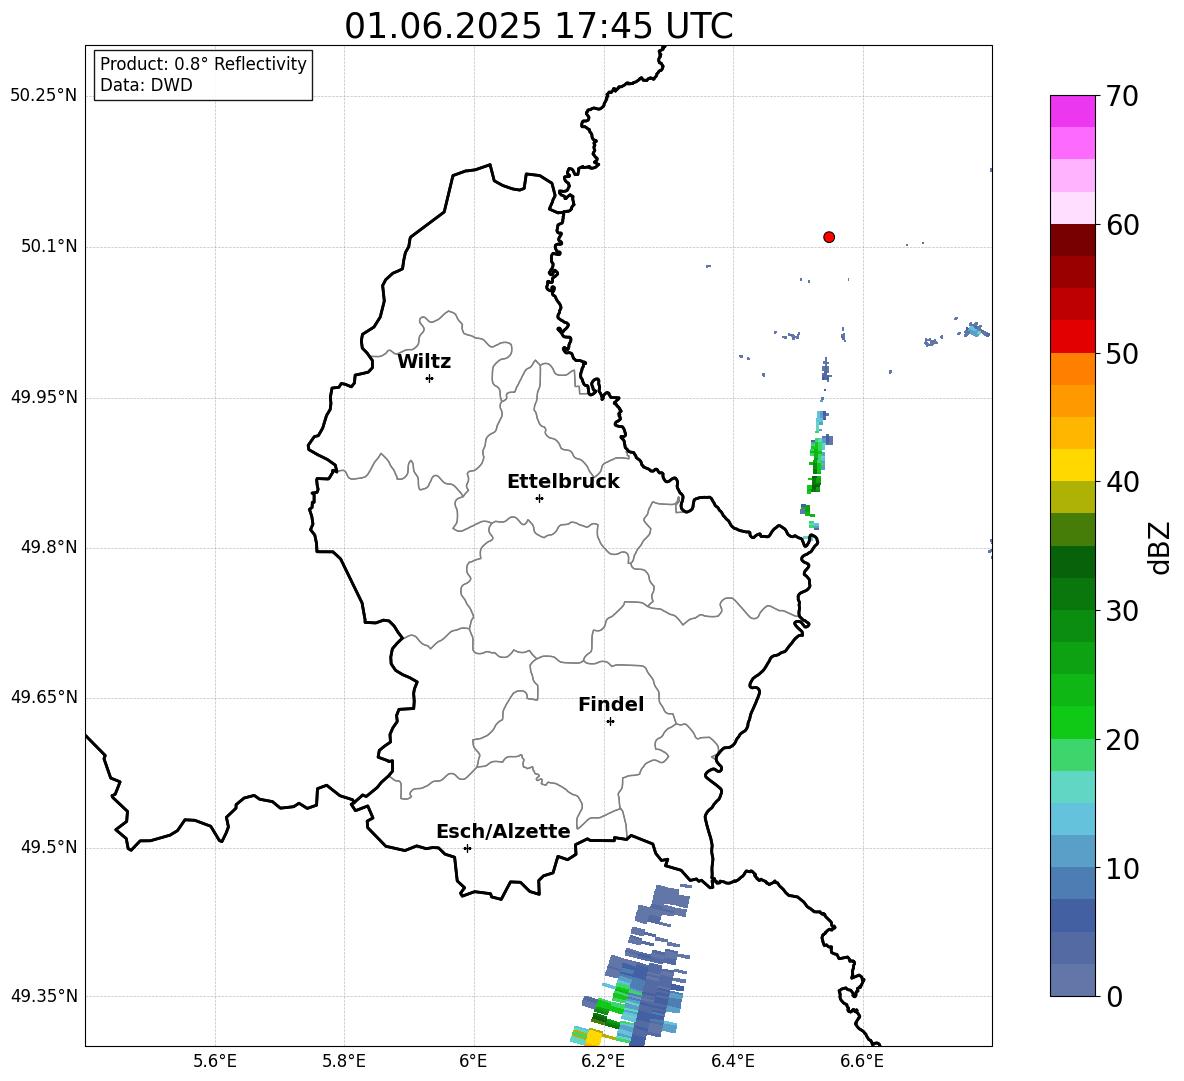The height and width of the screenshot is (1081, 1184).
Task: Click the colorbar tick label '30'
Action: (1122, 611)
